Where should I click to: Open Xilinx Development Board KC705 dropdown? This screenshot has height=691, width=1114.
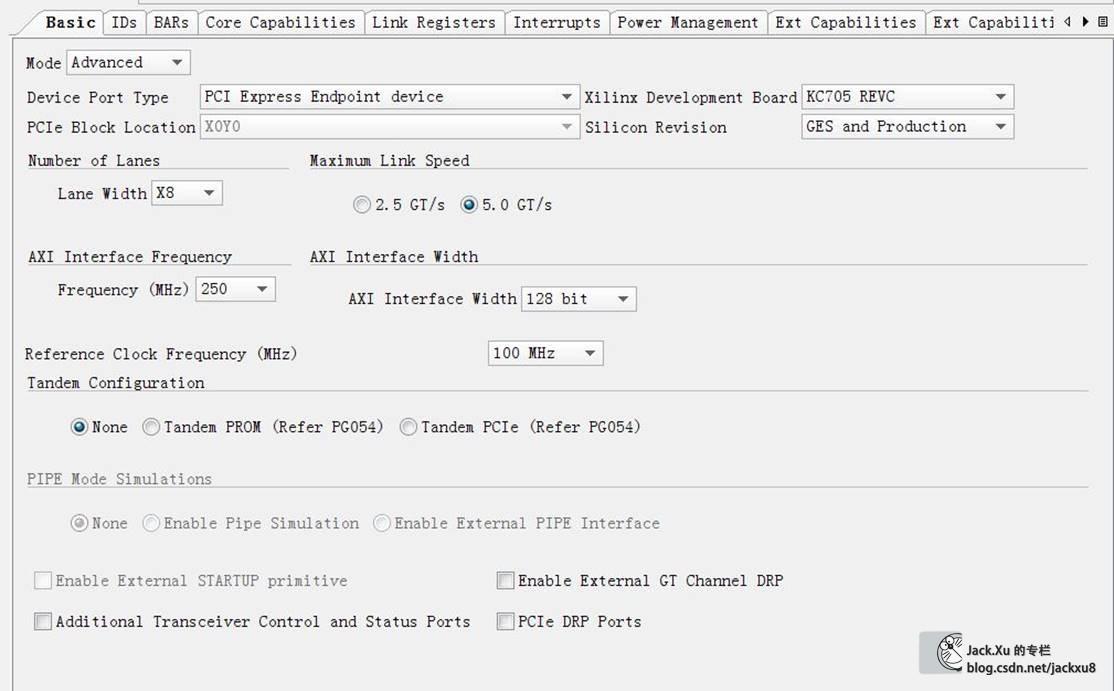(x=1000, y=97)
